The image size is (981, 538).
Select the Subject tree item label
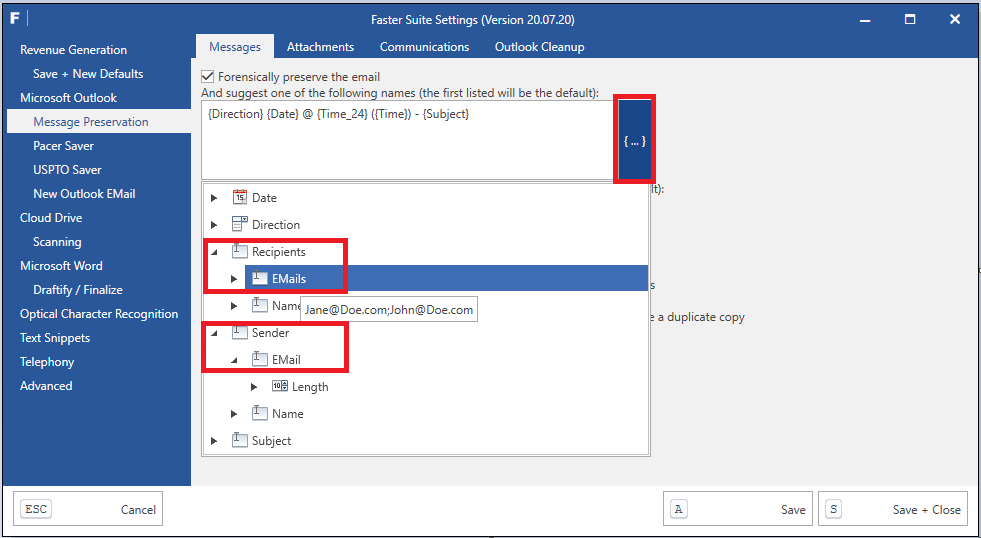click(272, 441)
